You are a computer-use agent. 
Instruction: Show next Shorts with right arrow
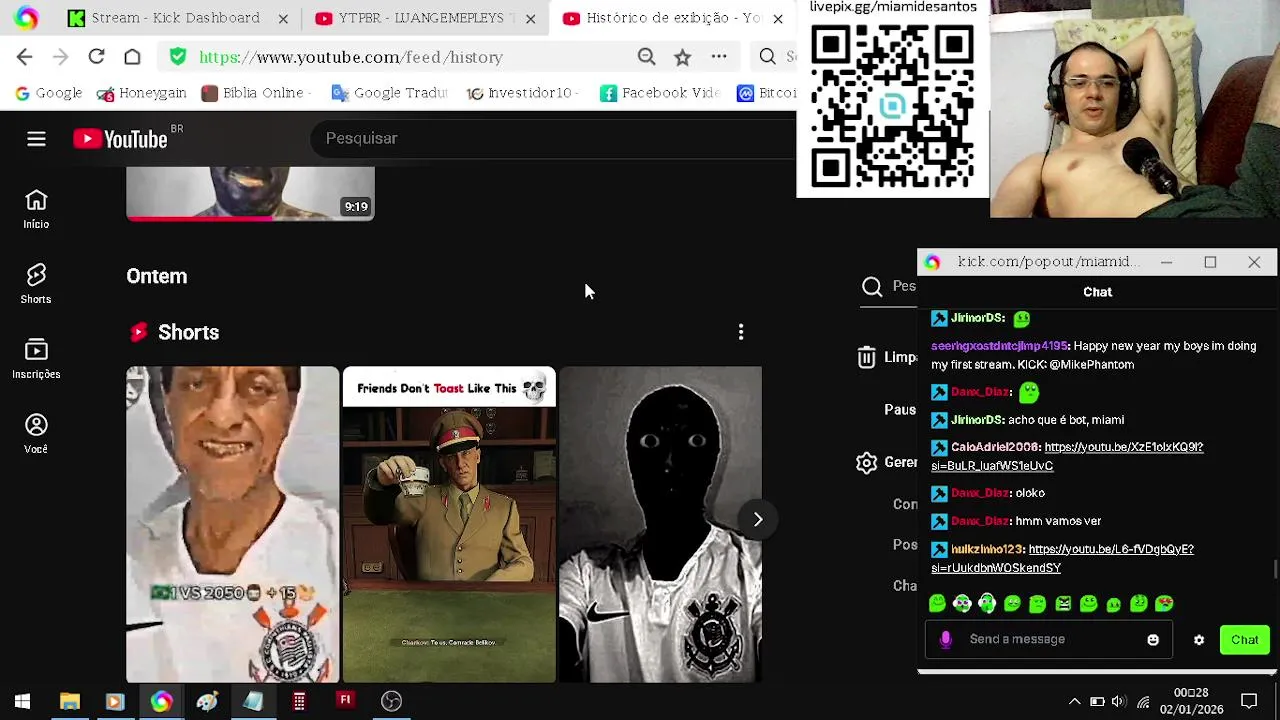758,519
